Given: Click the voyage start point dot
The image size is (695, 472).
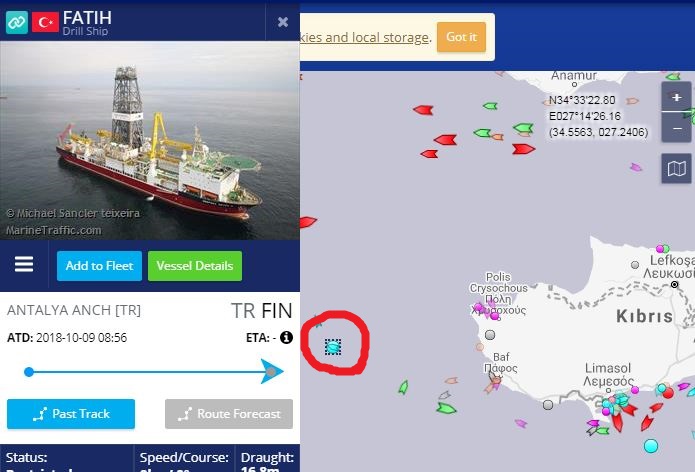Looking at the screenshot, I should (29, 372).
